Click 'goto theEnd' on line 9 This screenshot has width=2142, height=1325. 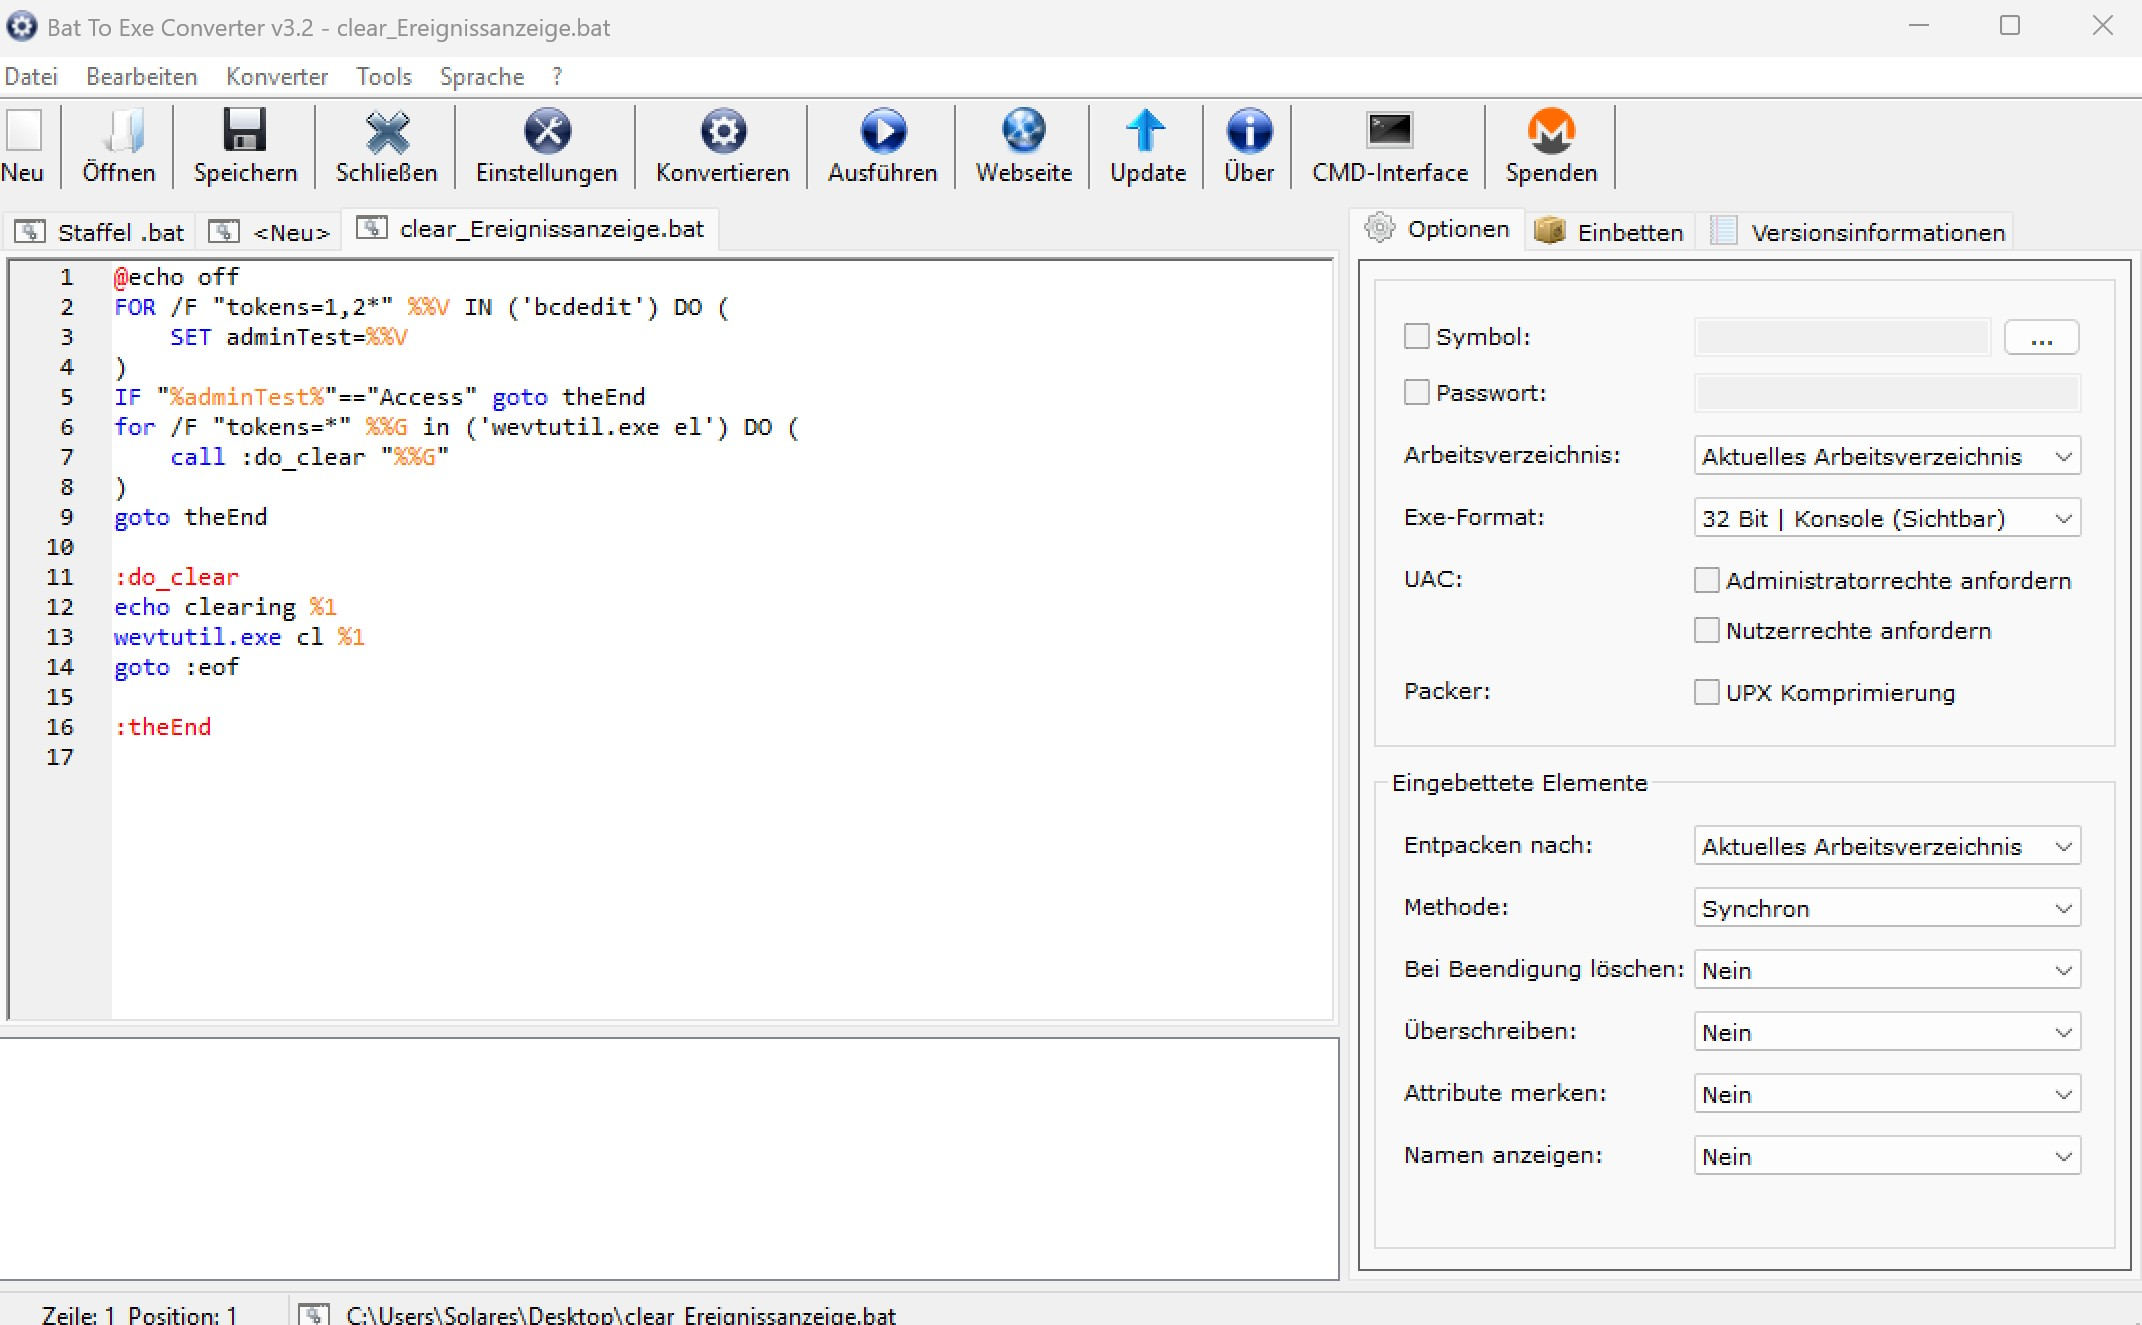click(191, 517)
